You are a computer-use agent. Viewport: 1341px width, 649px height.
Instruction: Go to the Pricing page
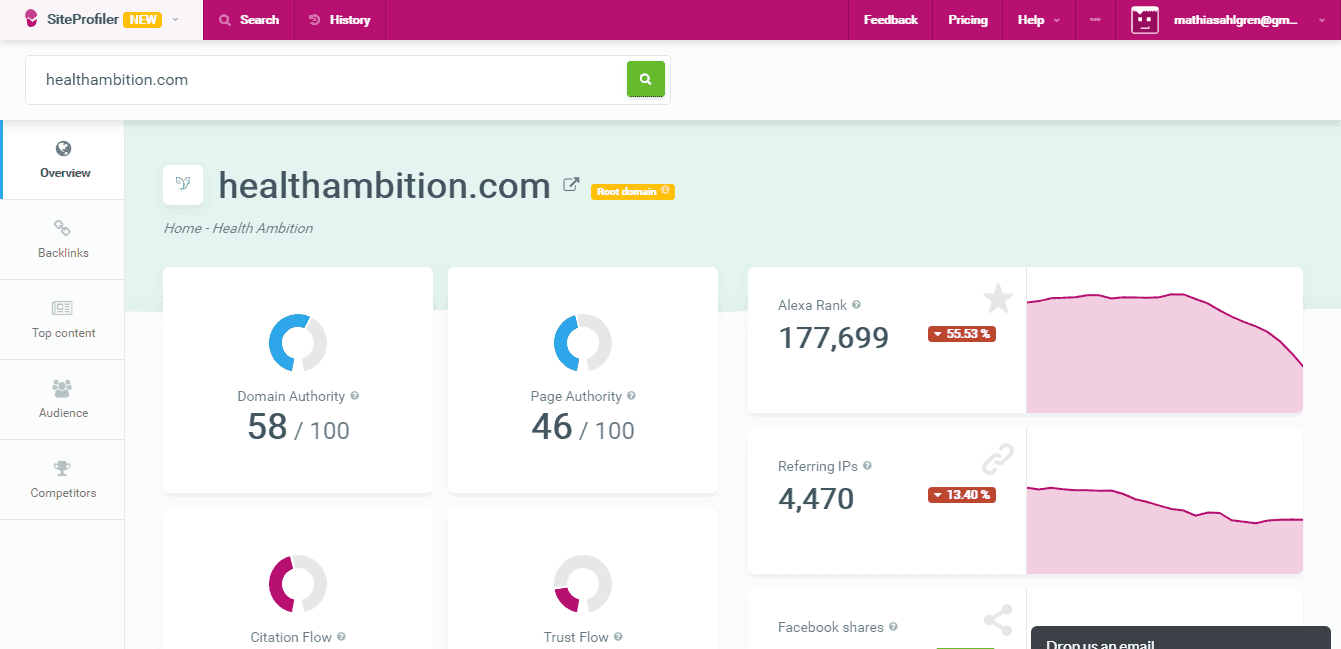pyautogui.click(x=968, y=20)
